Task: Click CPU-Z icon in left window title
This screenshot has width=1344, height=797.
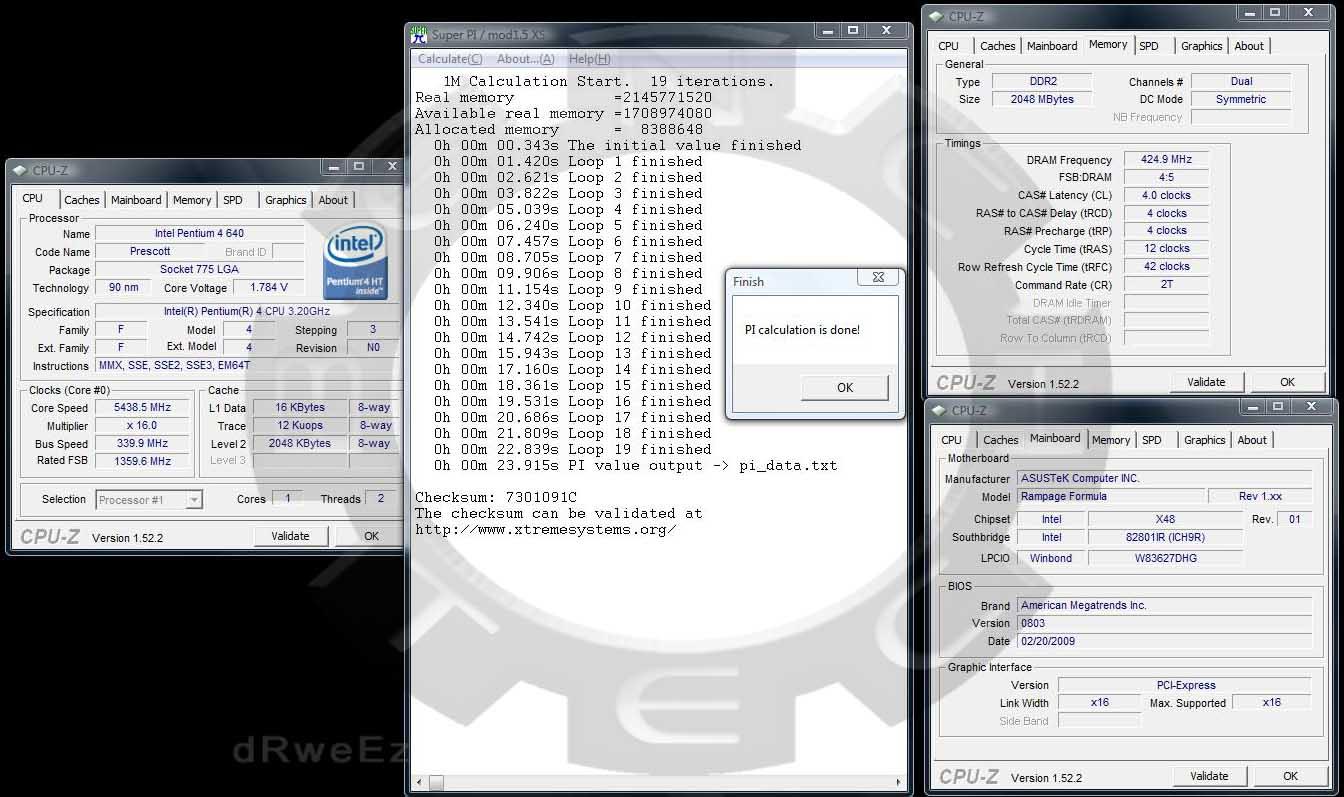Action: (x=20, y=170)
